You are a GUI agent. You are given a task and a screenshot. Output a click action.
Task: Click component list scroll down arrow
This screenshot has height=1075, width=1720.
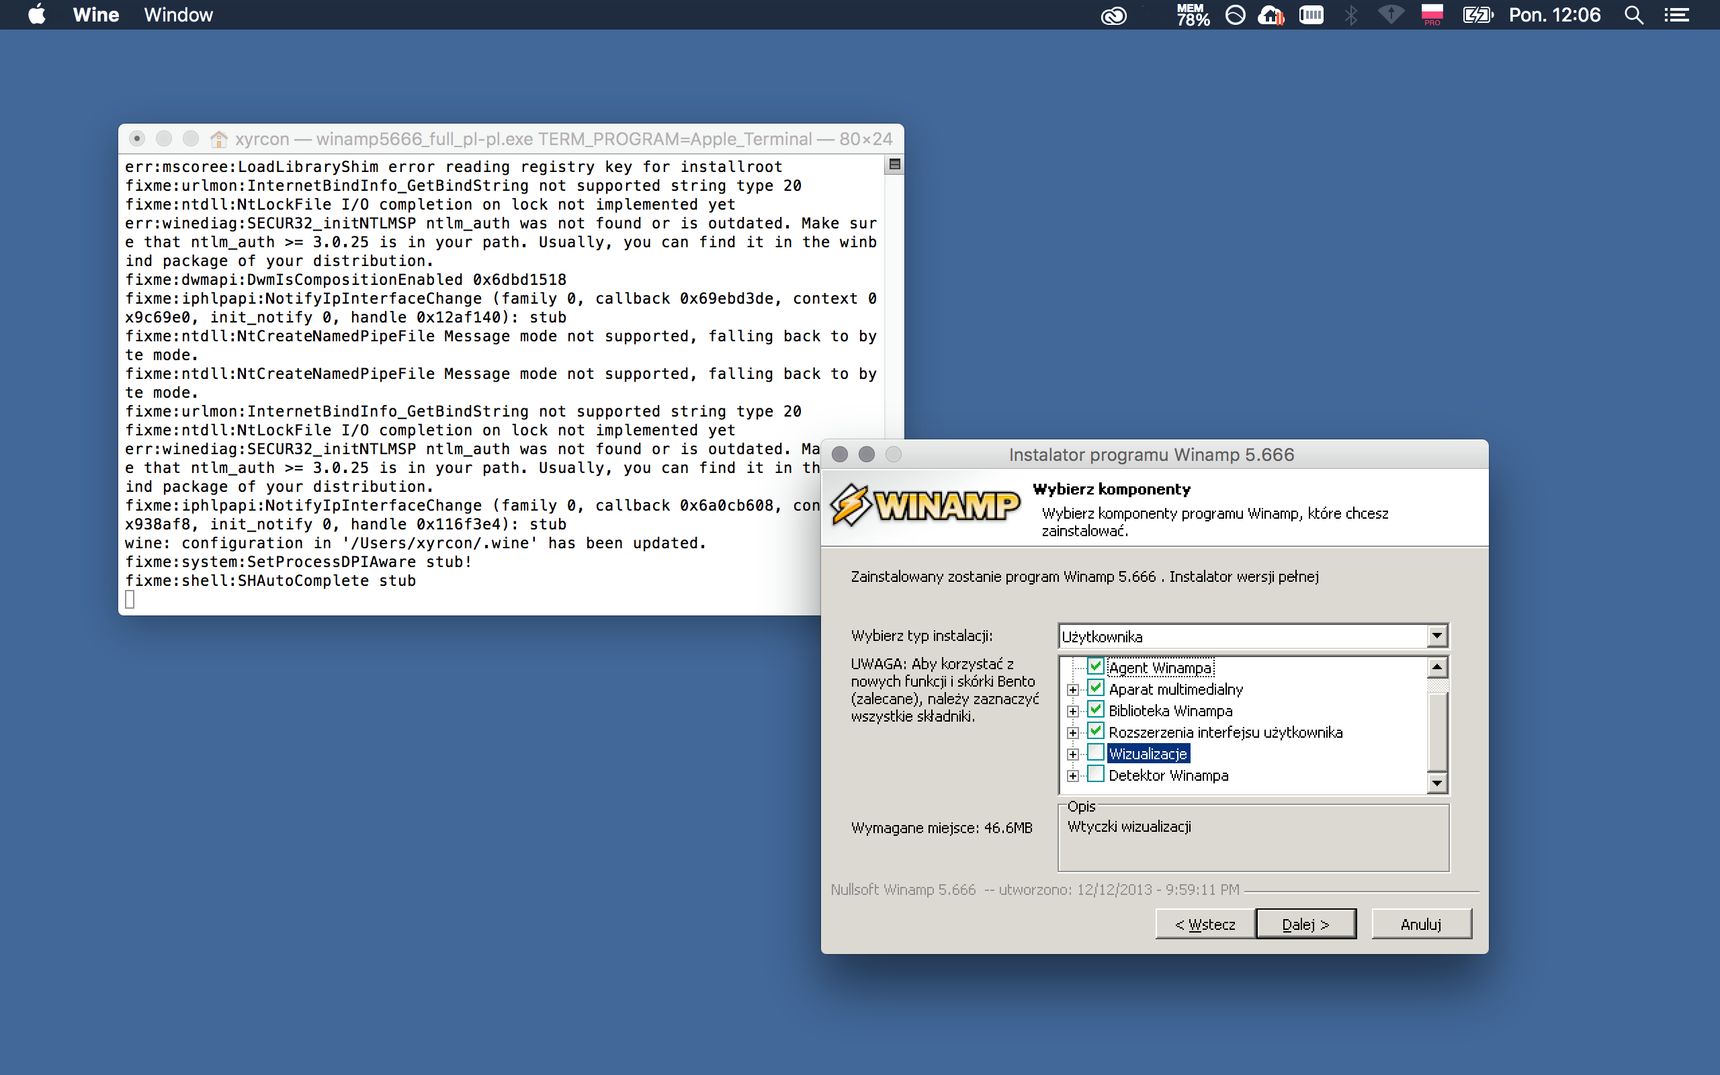(x=1437, y=783)
